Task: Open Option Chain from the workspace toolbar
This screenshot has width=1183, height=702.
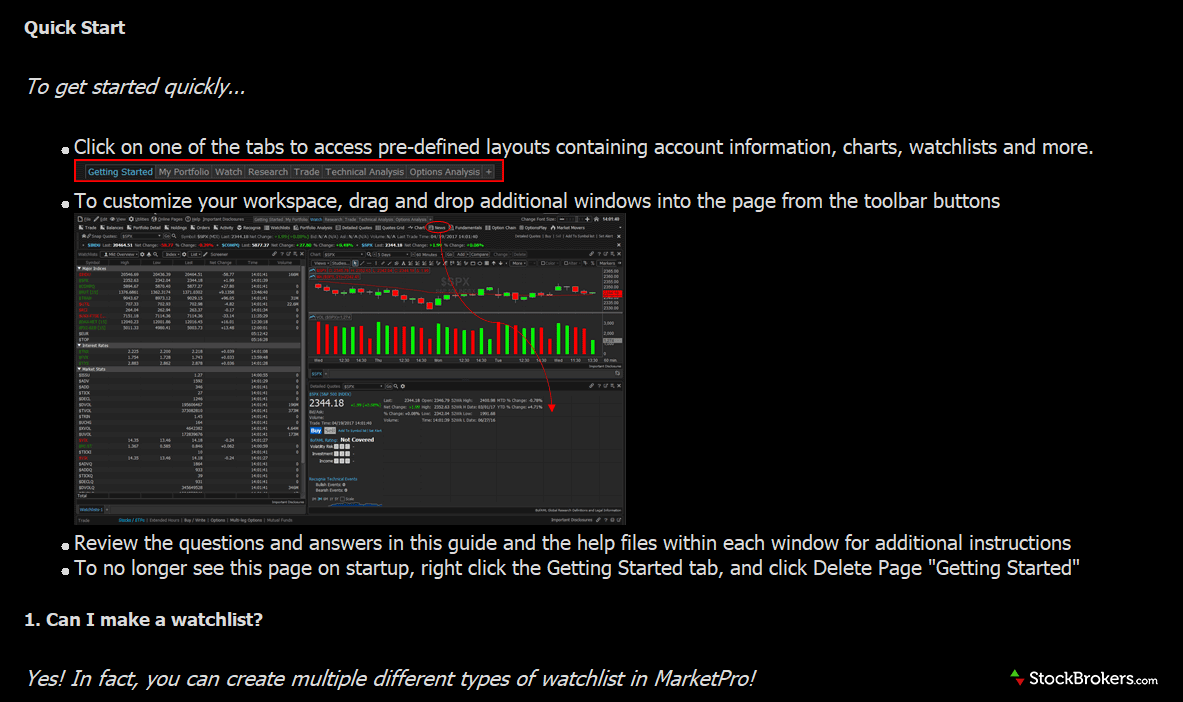Action: [501, 227]
